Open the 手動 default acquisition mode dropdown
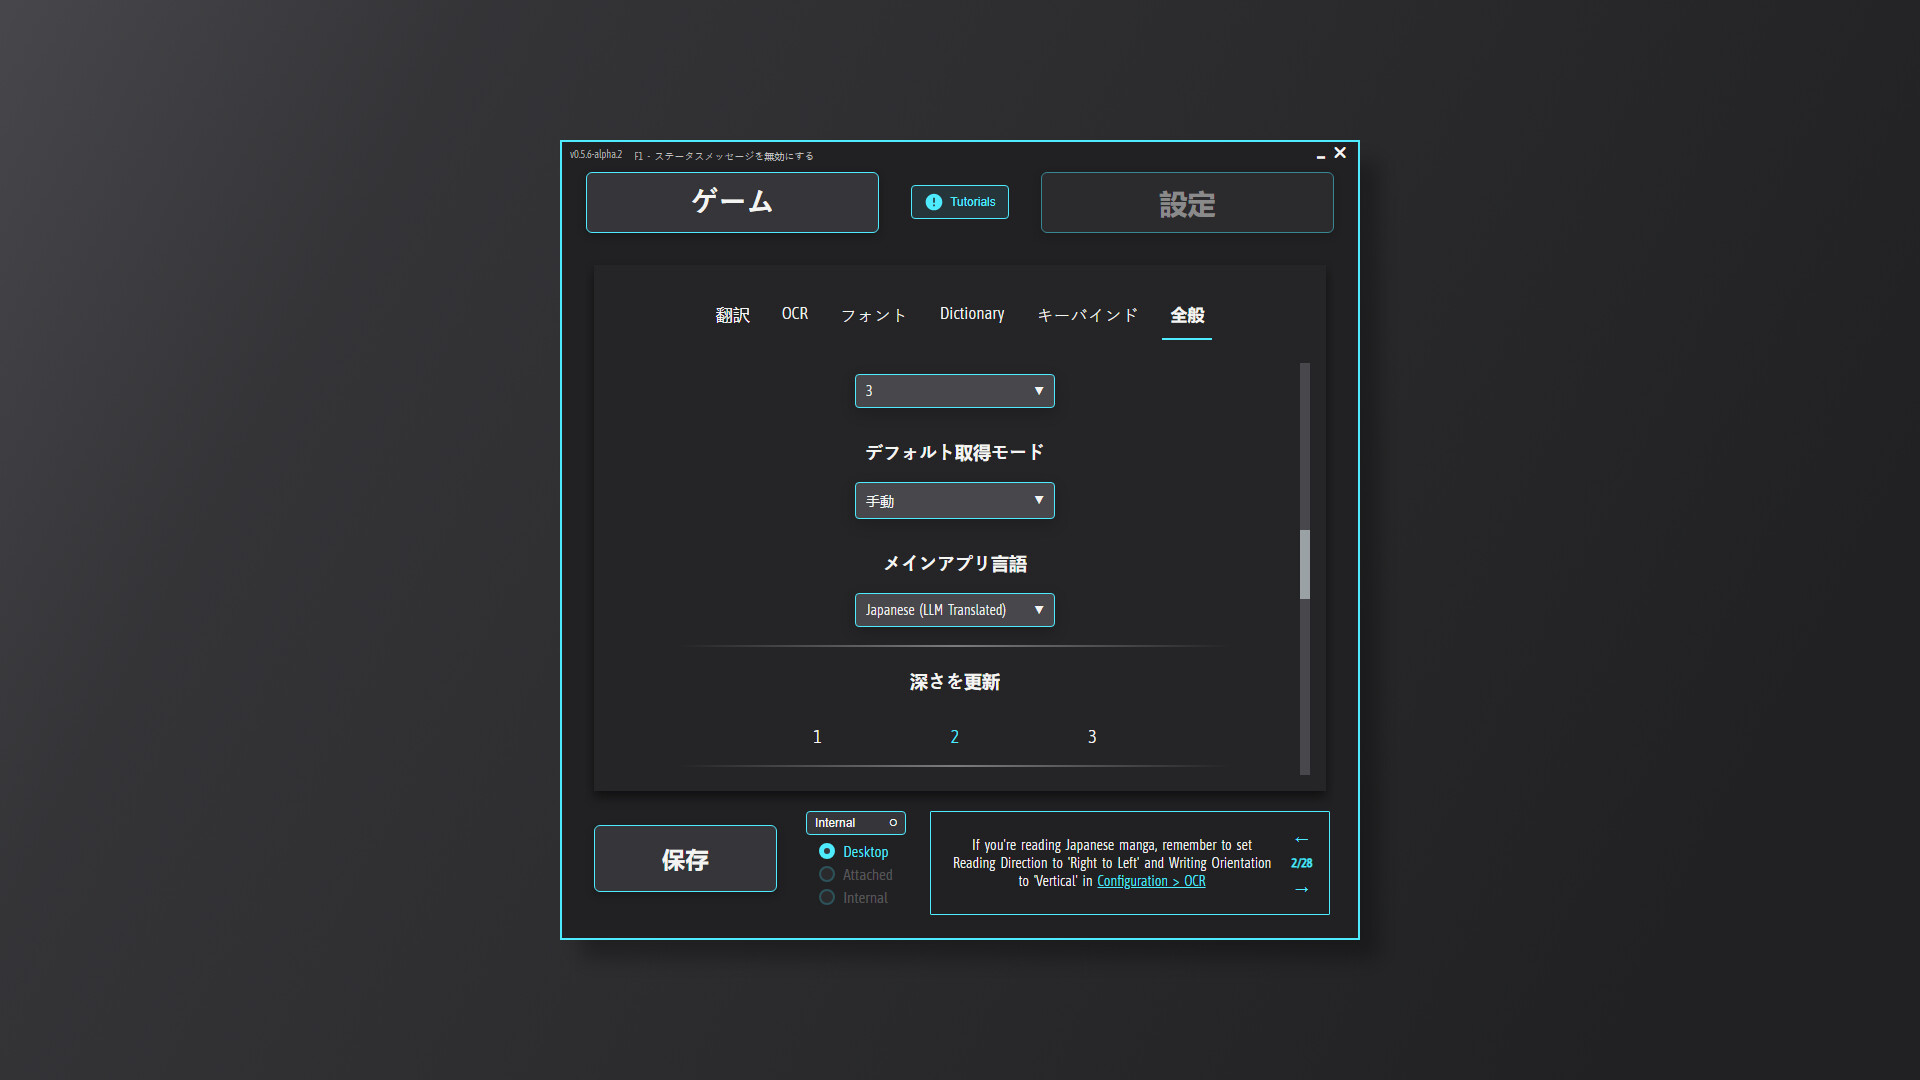The width and height of the screenshot is (1920, 1080). (x=954, y=500)
